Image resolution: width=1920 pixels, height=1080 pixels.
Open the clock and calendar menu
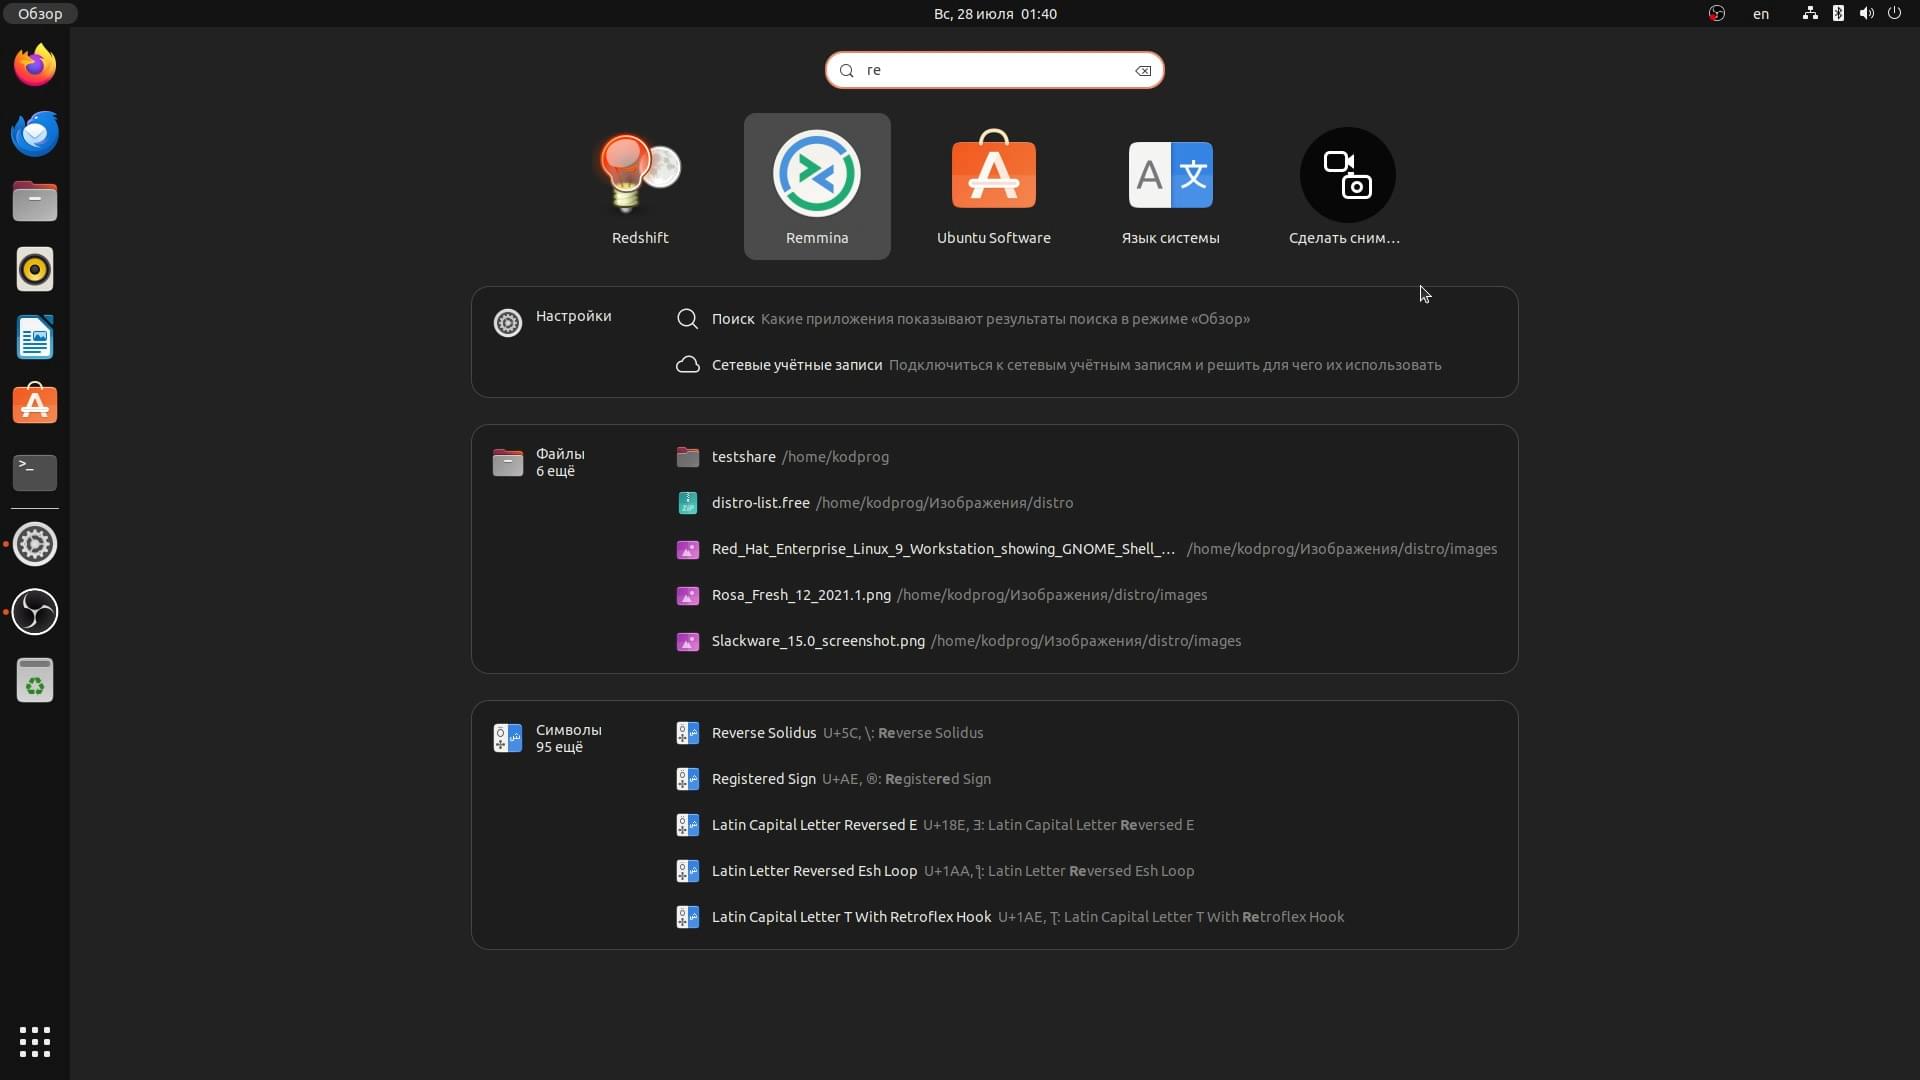point(995,14)
